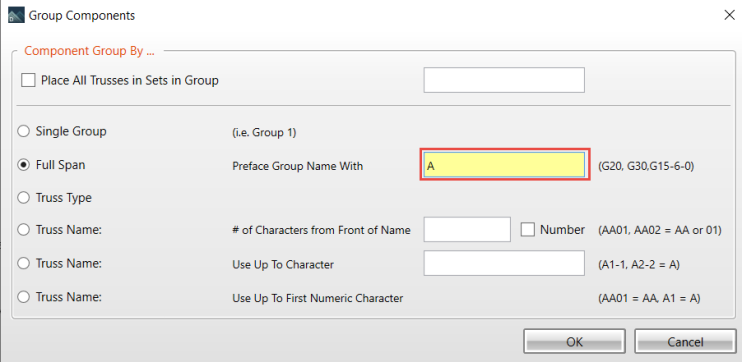The height and width of the screenshot is (362, 742).
Task: Select the Truss Type grouping option
Action: [x=23, y=198]
